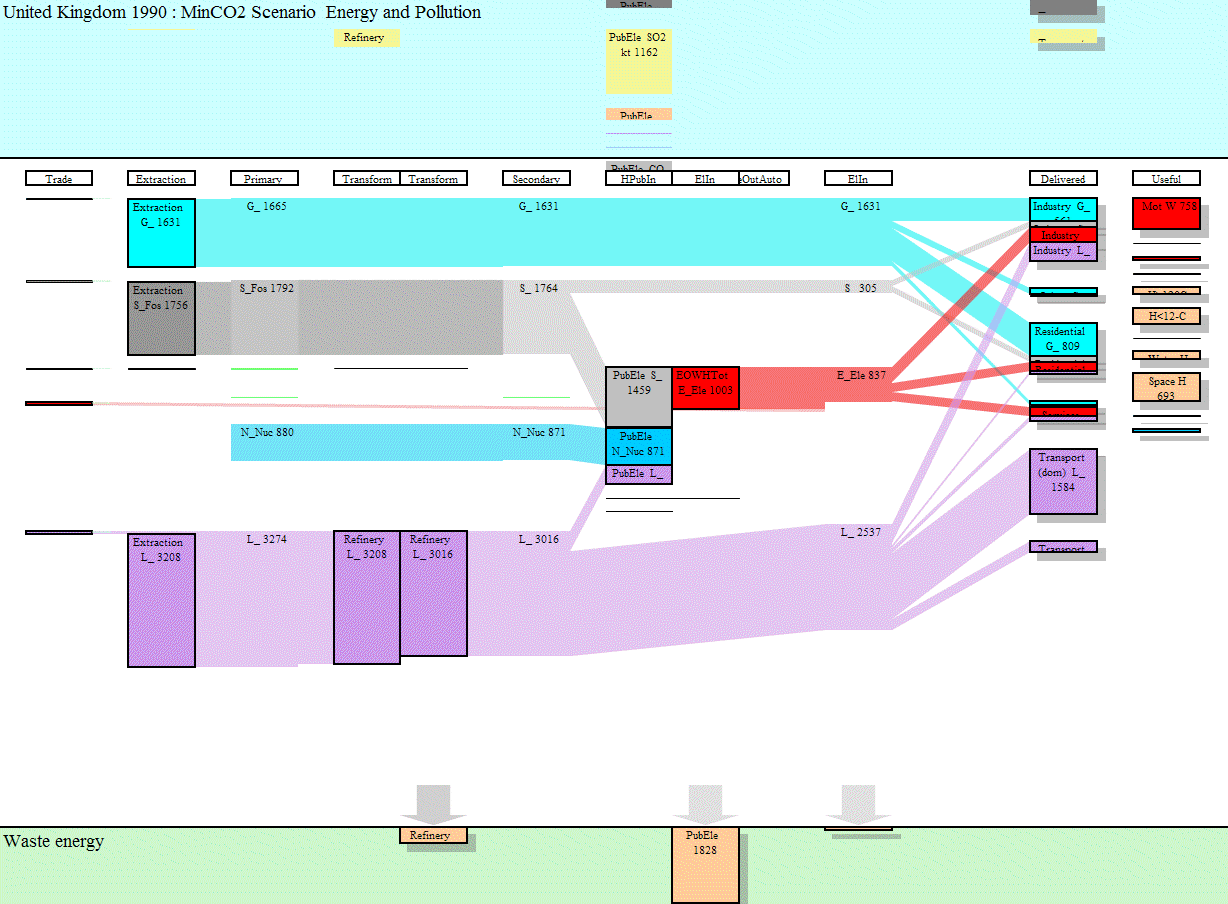This screenshot has height=904, width=1228.
Task: Click the 'United Kingdom 1990 : MinCO2 Scenario' title
Action: (x=160, y=13)
